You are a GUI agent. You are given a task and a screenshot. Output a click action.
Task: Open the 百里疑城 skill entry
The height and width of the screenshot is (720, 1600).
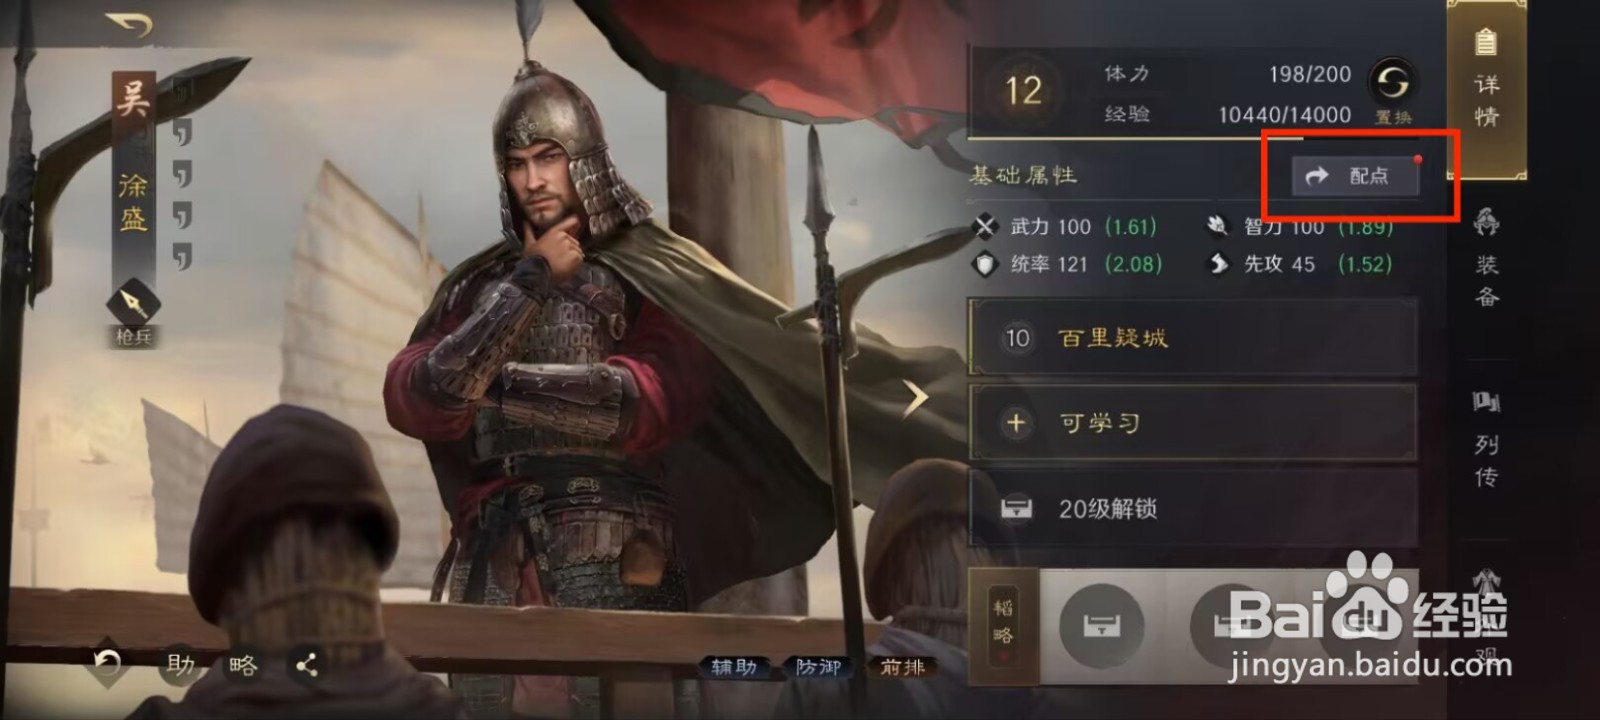pyautogui.click(x=1193, y=338)
